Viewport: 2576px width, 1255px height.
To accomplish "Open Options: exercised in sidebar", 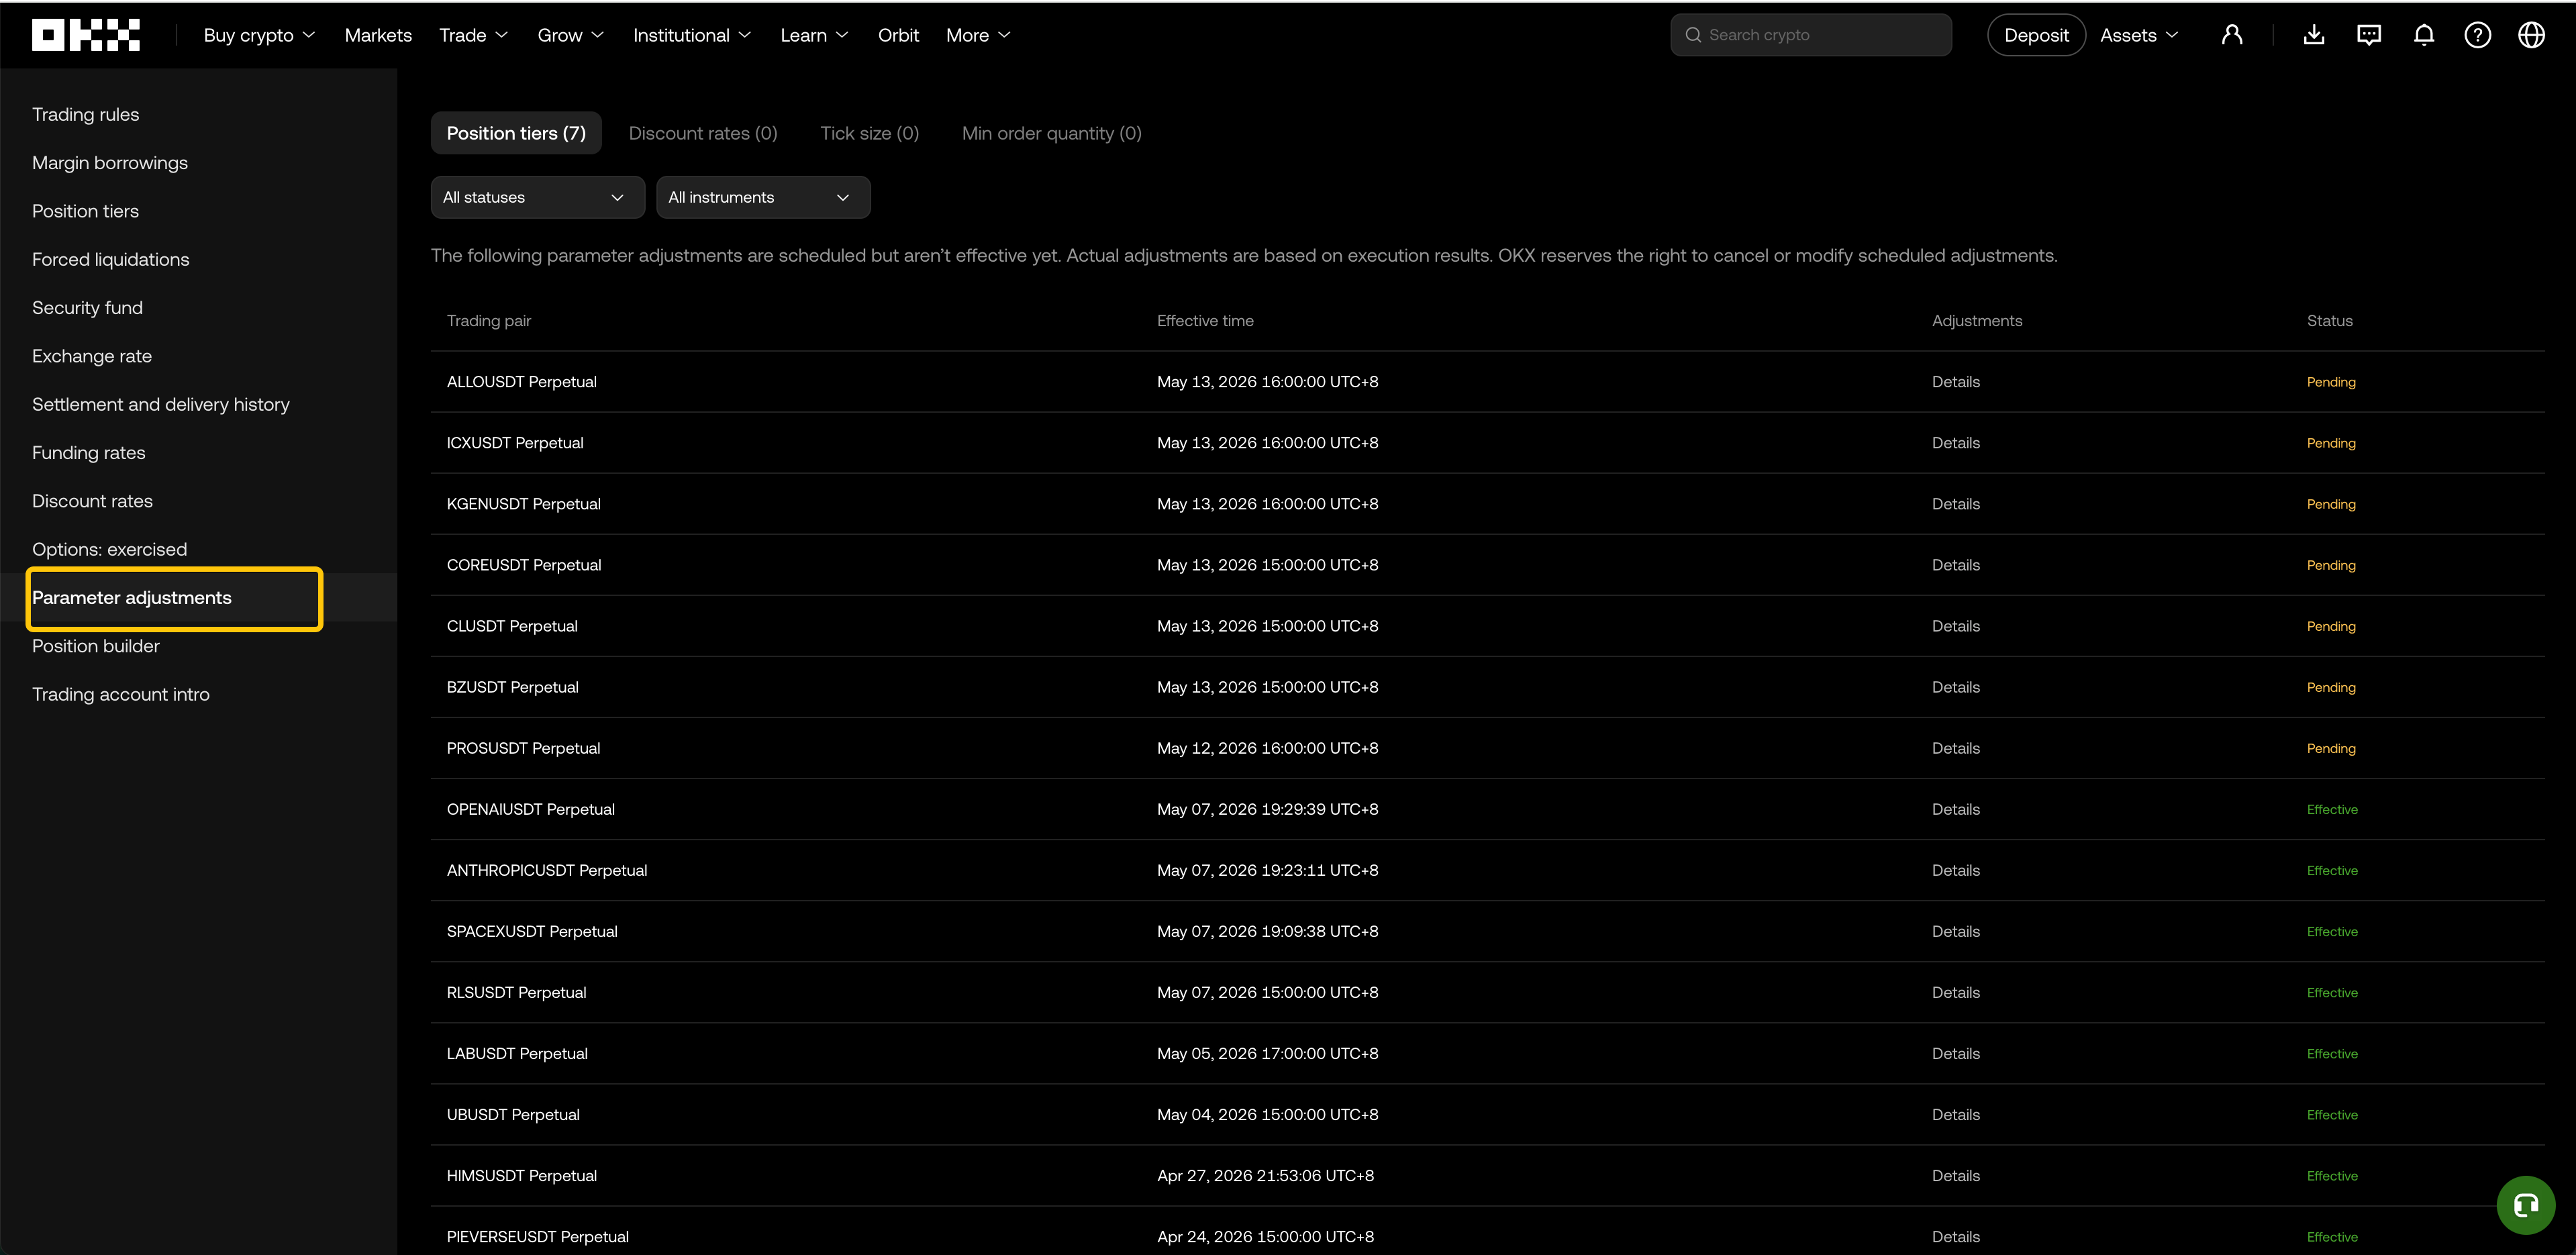I will 110,549.
